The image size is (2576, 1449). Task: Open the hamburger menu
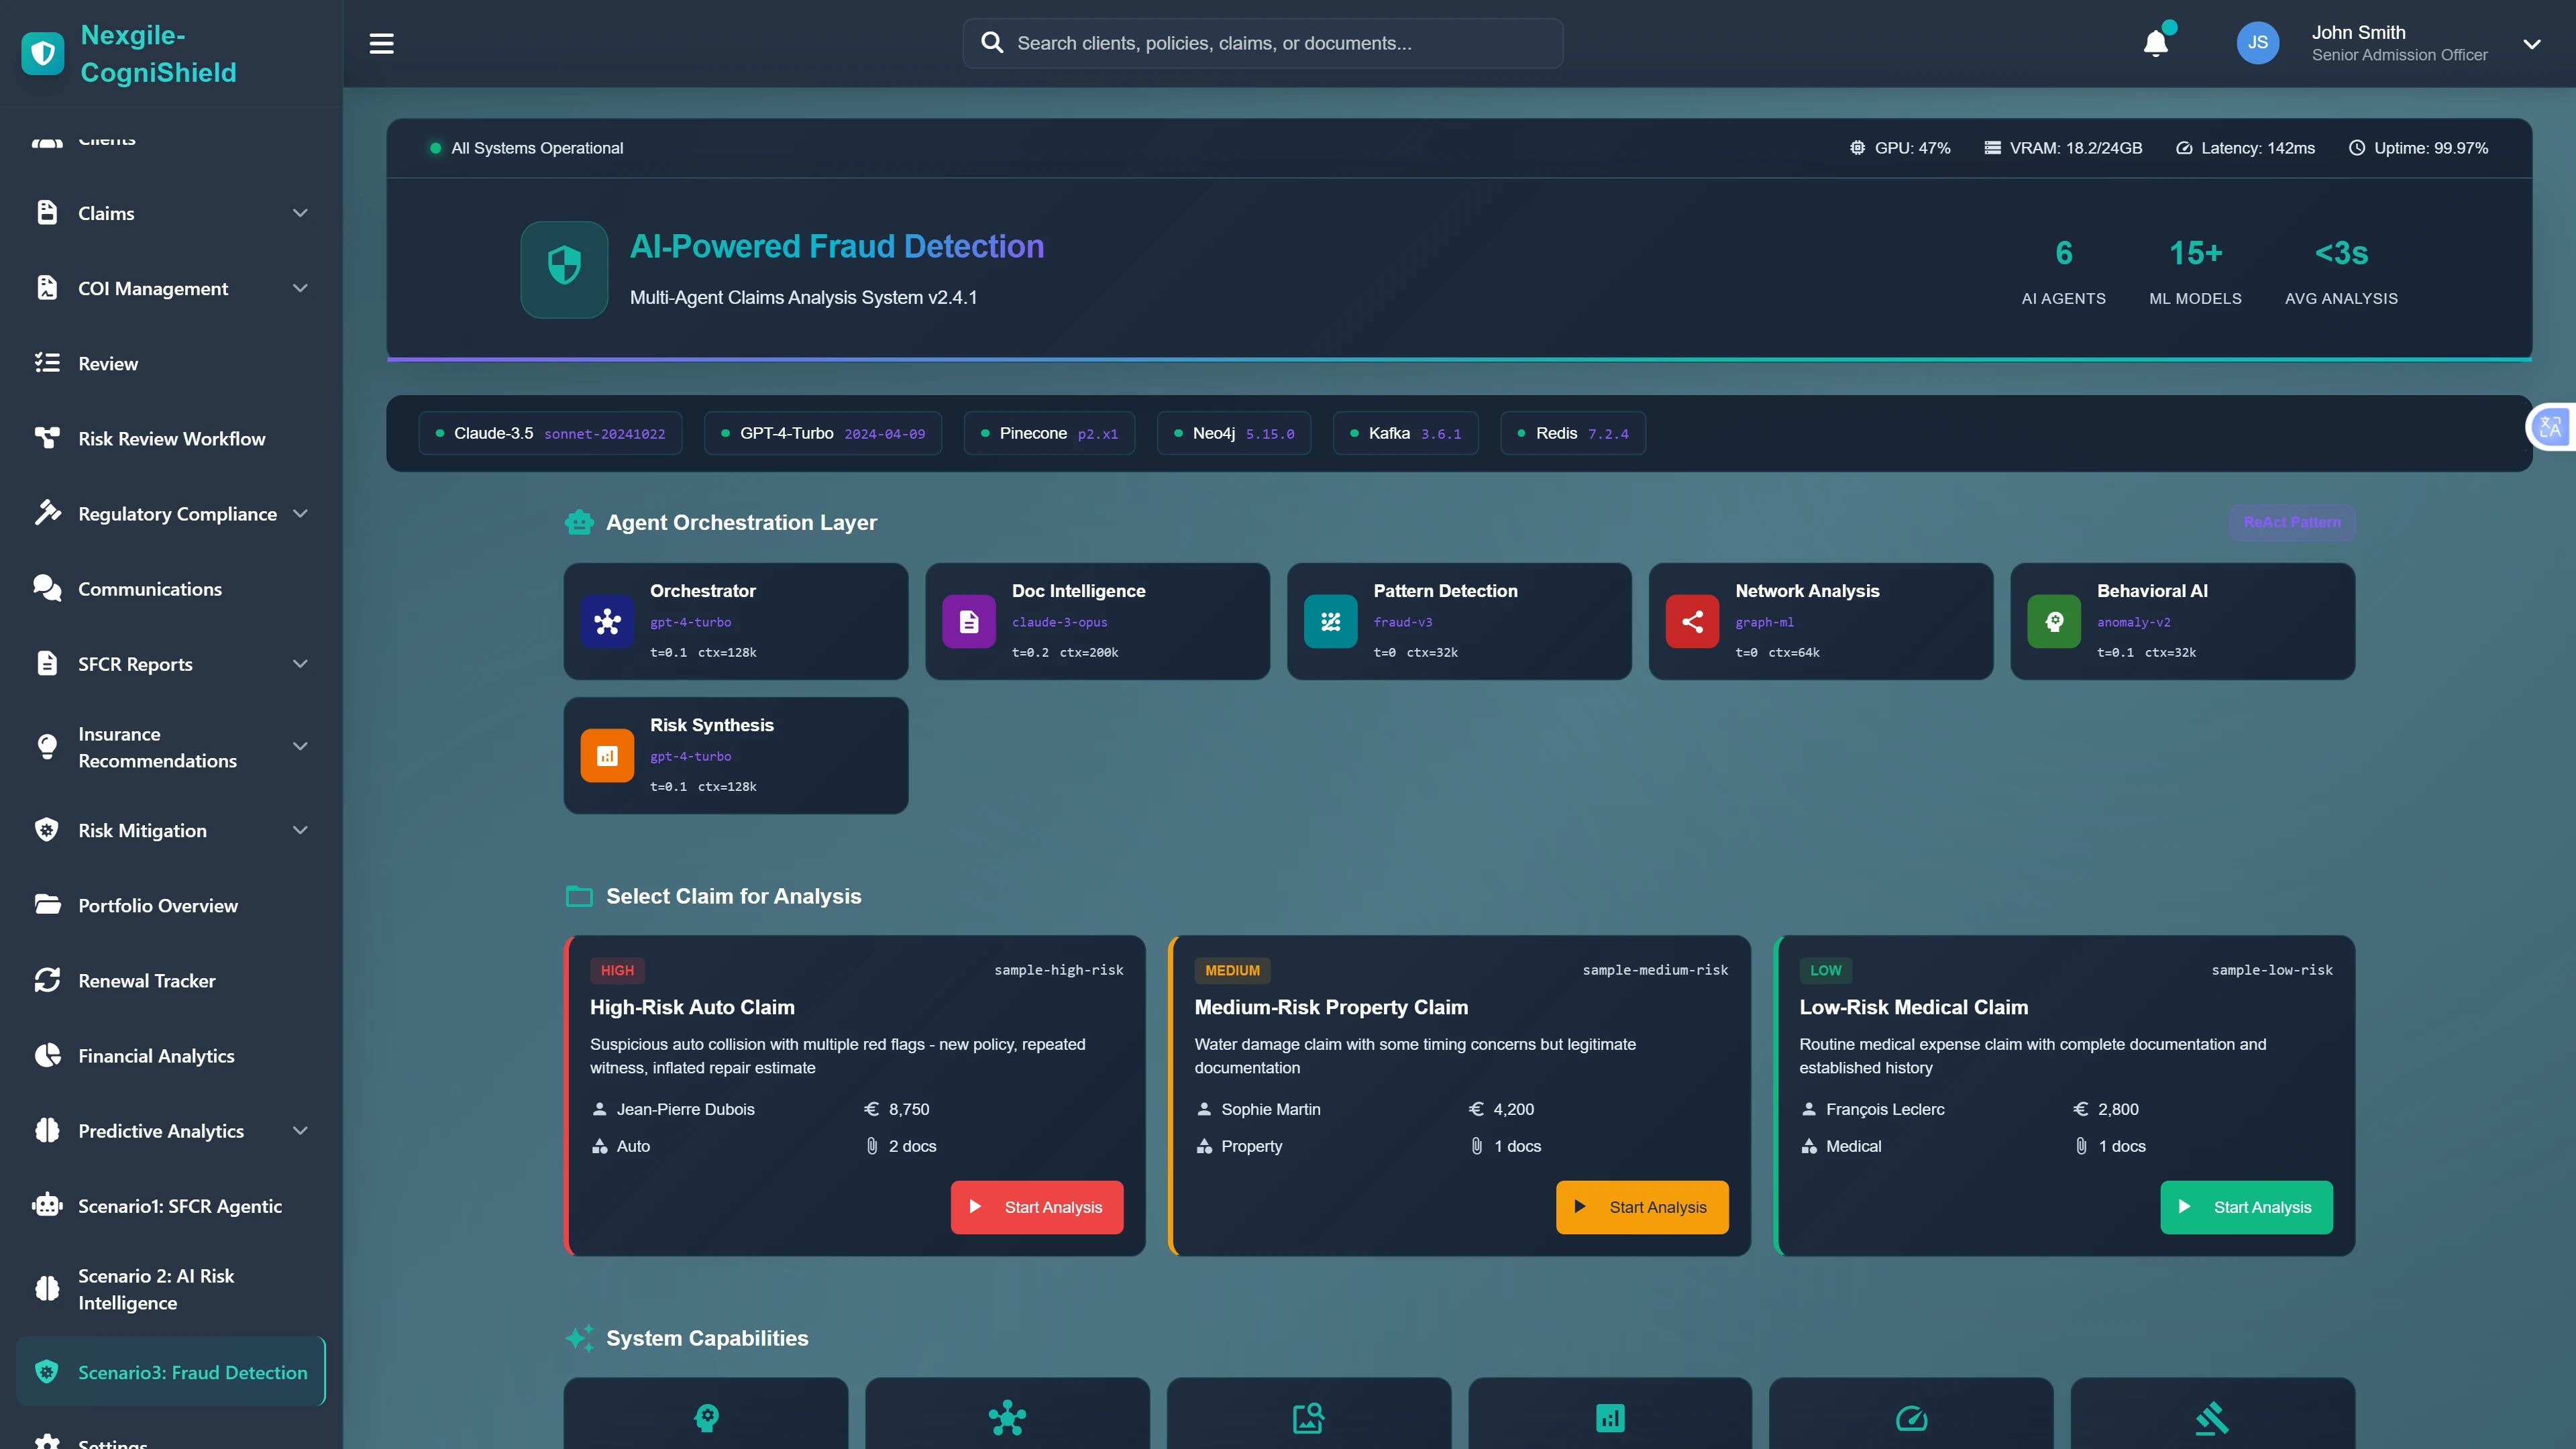[x=381, y=43]
